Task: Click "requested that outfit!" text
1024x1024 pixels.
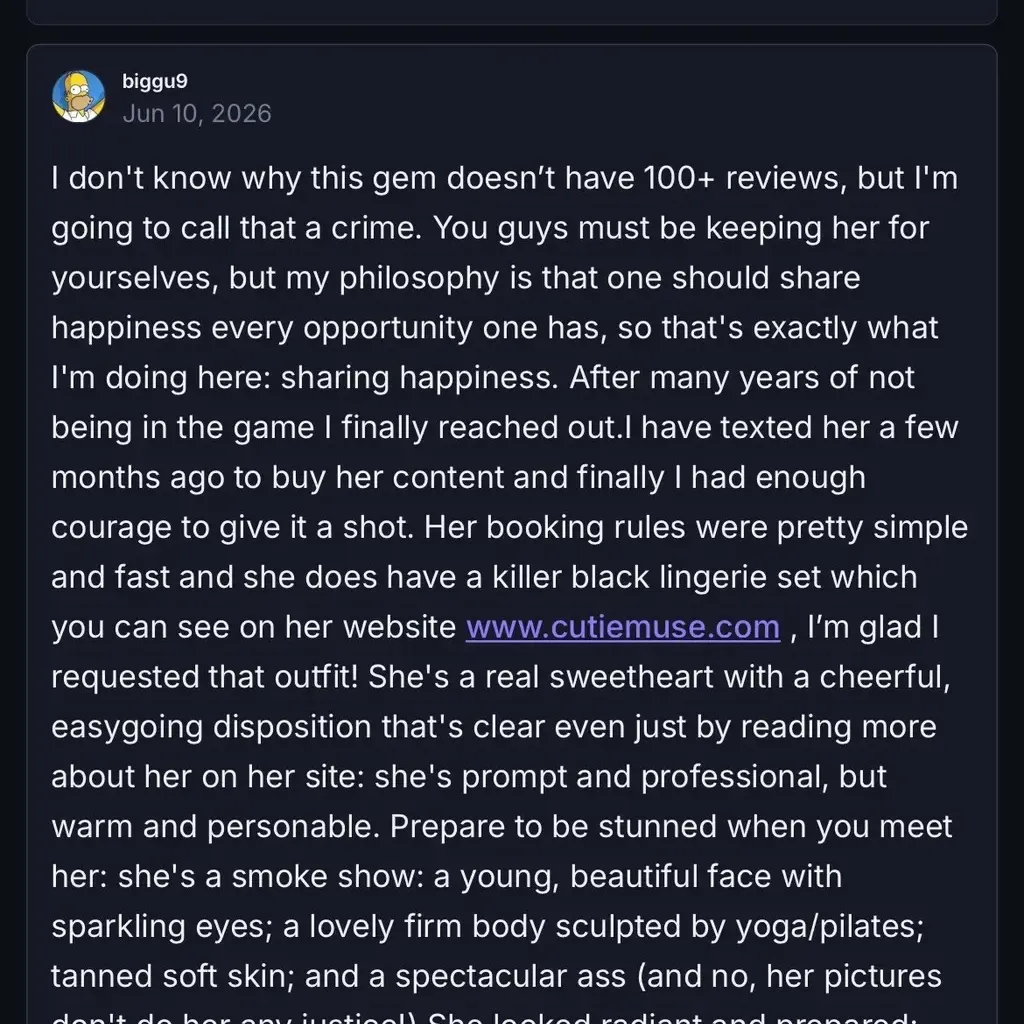Action: pyautogui.click(x=204, y=677)
